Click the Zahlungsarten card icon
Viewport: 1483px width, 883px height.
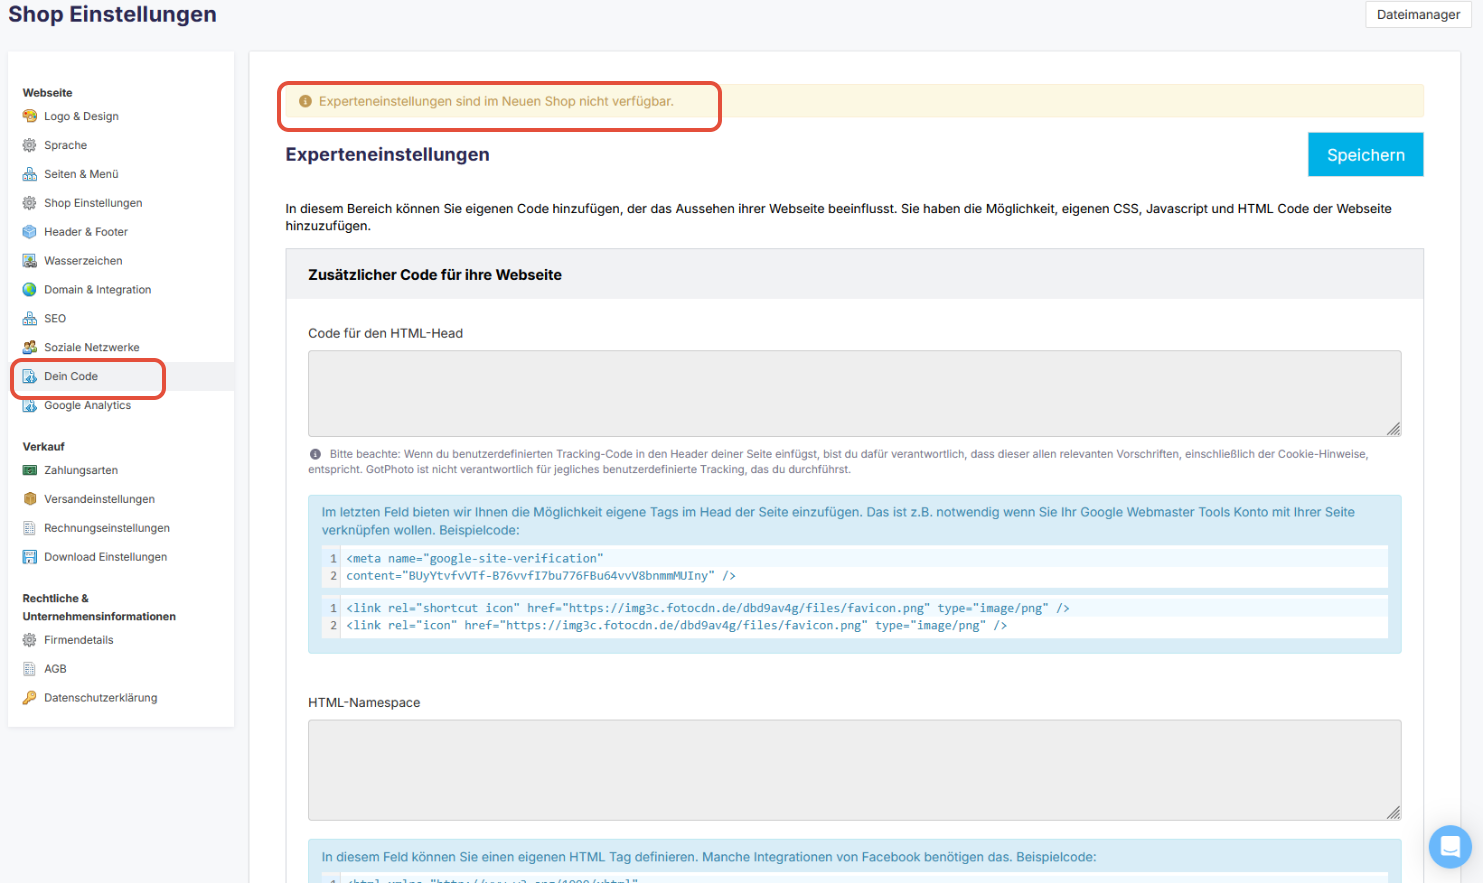tap(30, 470)
